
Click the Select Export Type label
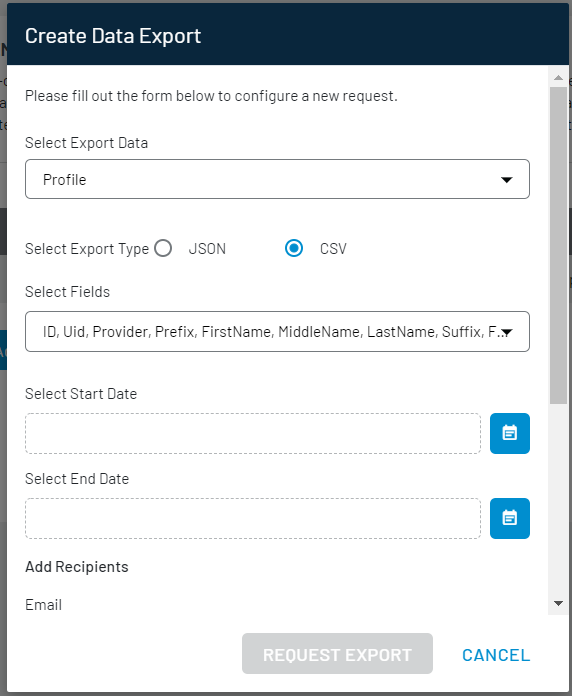tap(87, 249)
